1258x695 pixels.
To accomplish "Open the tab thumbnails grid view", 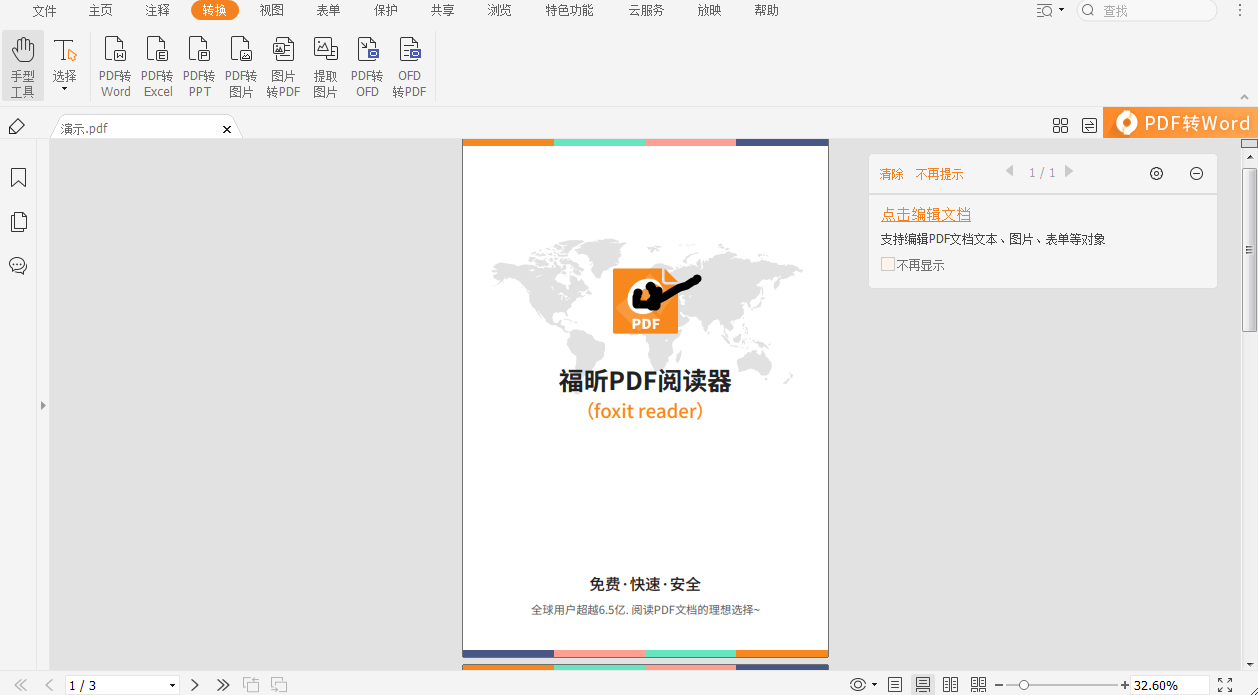I will pos(1060,125).
